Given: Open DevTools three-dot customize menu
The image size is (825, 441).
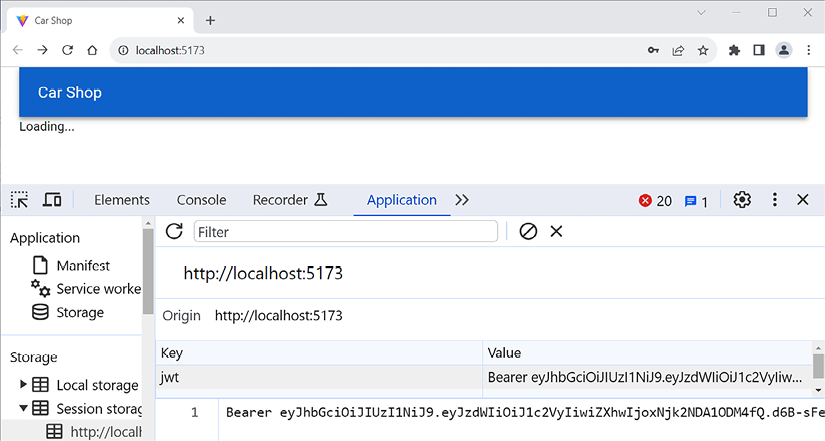Looking at the screenshot, I should tap(774, 200).
